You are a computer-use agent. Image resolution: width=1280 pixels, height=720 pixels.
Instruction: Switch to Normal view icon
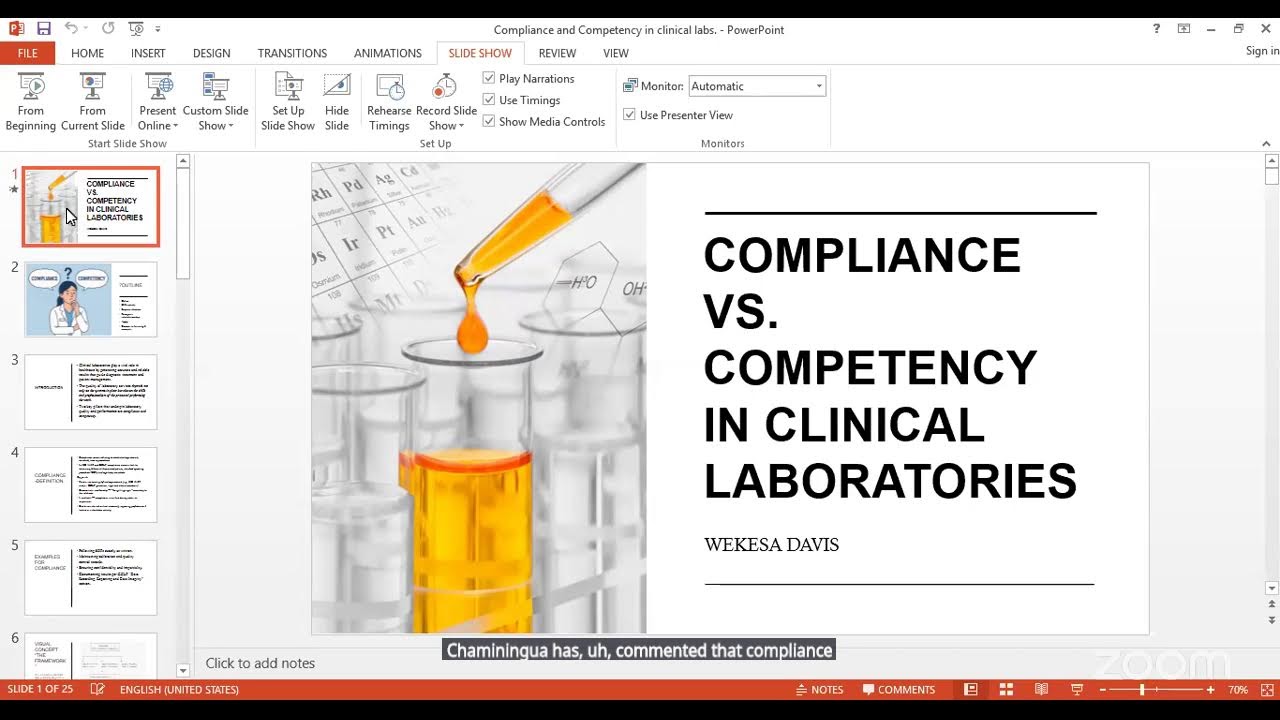(971, 690)
